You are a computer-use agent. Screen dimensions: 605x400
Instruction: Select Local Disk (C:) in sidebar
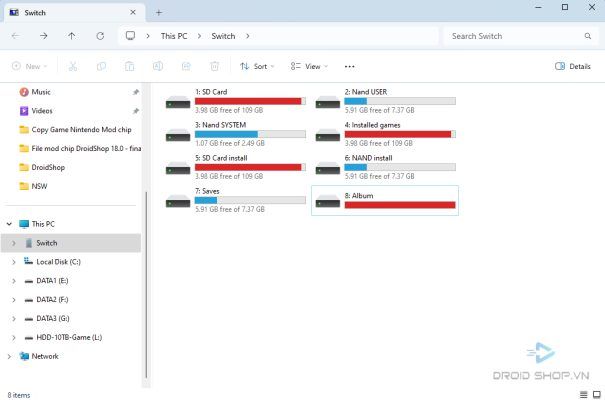click(58, 262)
